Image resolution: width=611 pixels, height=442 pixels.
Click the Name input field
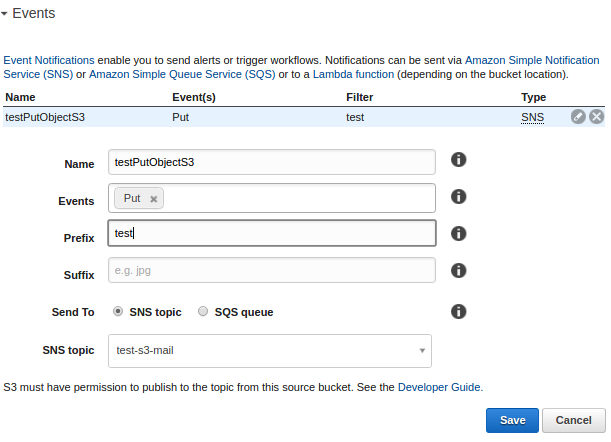click(272, 162)
